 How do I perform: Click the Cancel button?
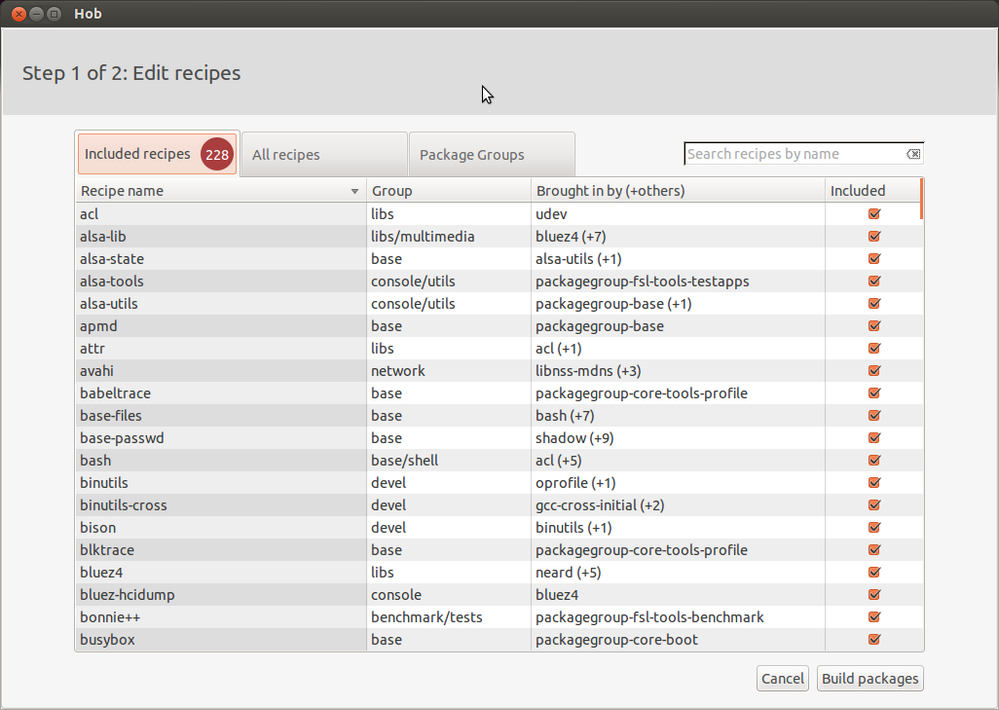point(782,678)
